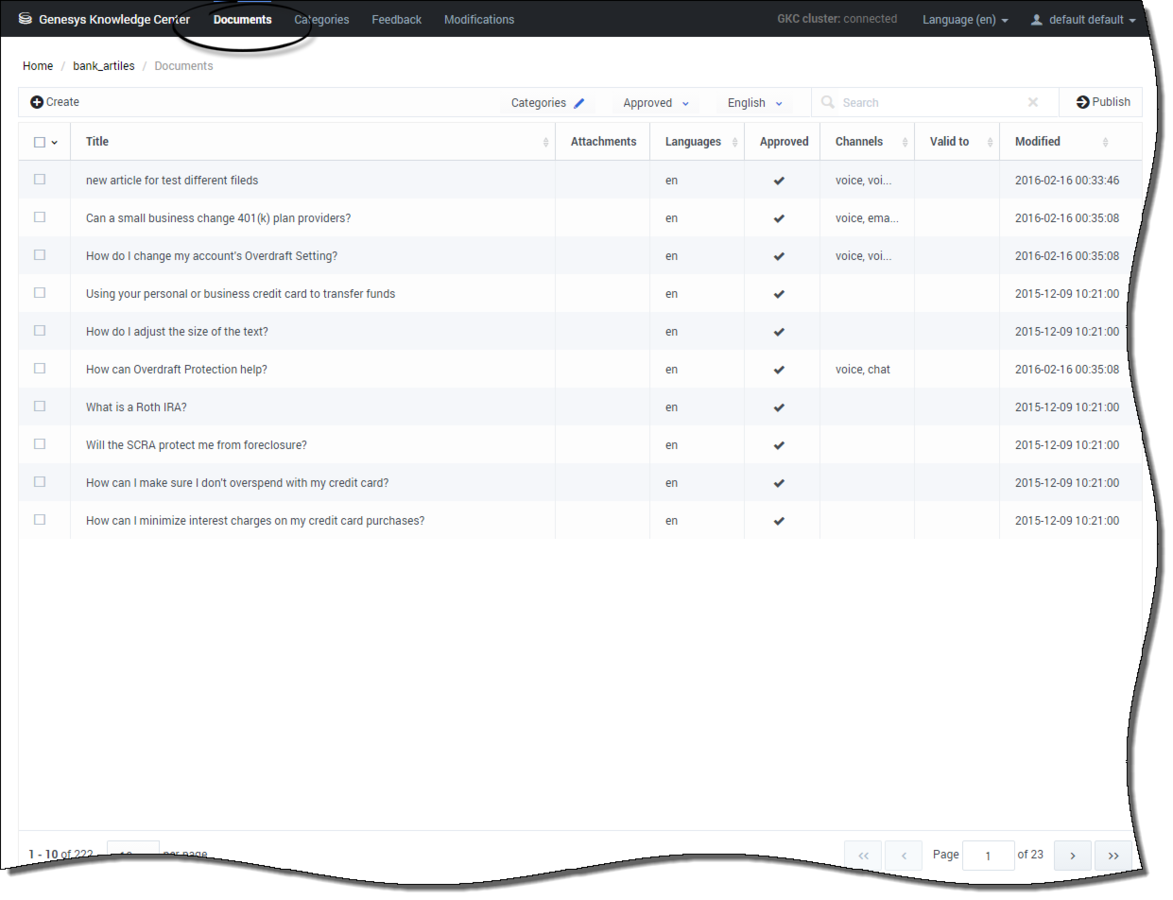Click the Approved column header
This screenshot has width=1173, height=900.
(x=784, y=142)
